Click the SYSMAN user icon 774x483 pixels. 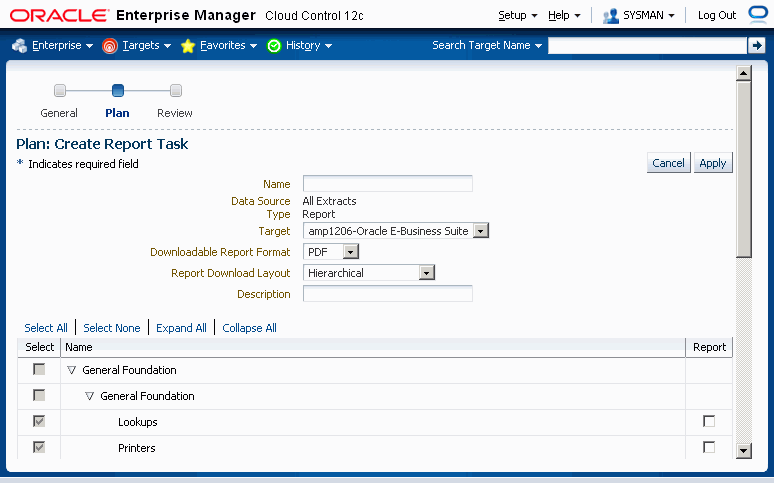point(611,16)
